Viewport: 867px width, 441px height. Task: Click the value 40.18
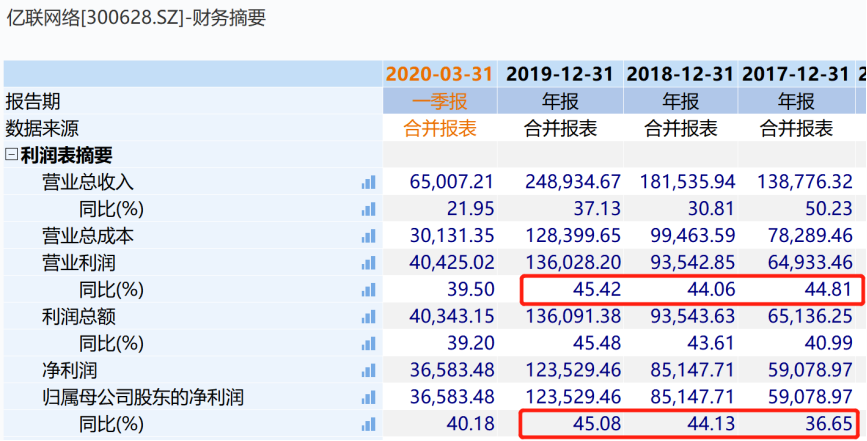[471, 424]
